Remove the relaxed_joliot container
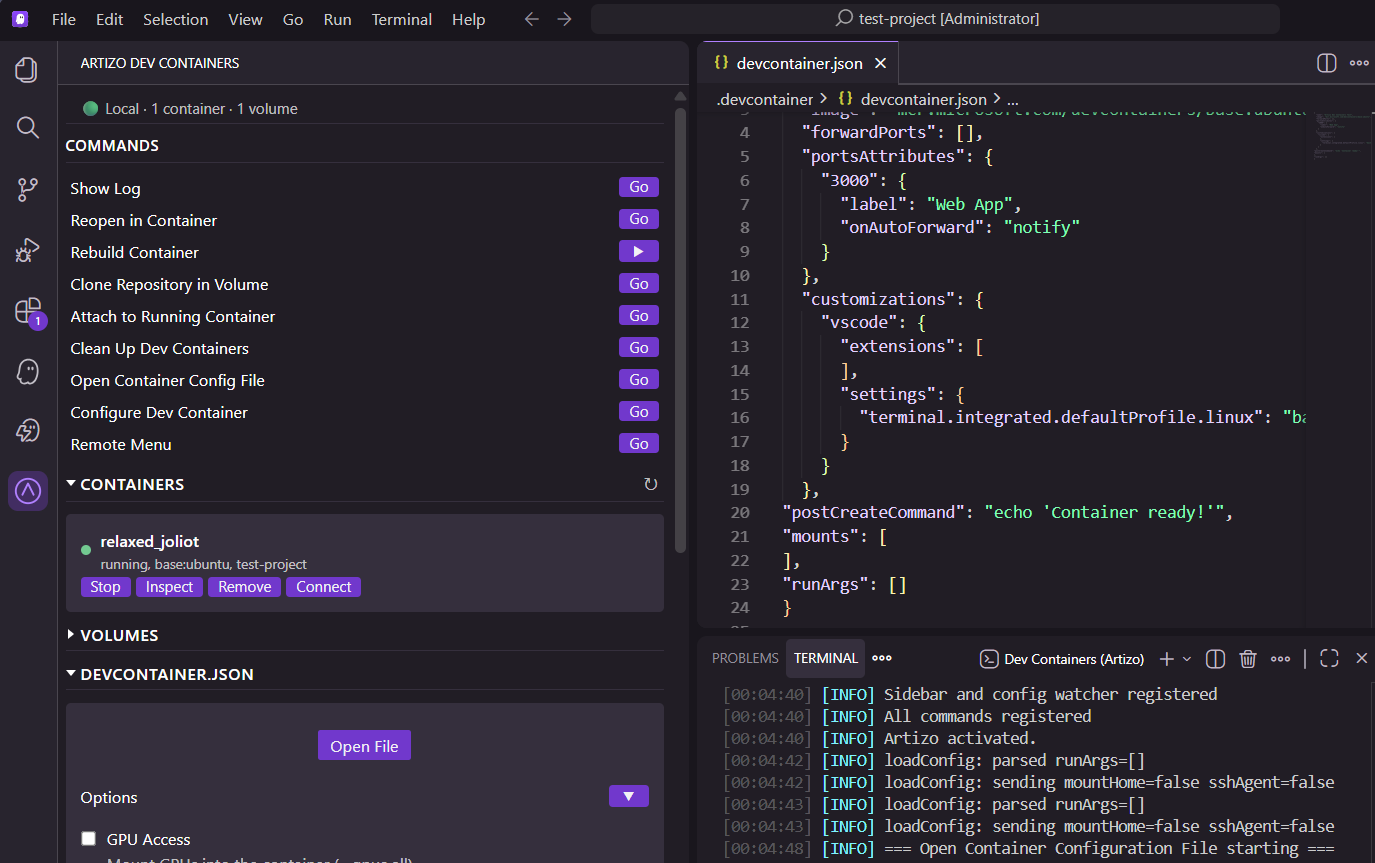Screen dimensions: 1375x863 245,587
